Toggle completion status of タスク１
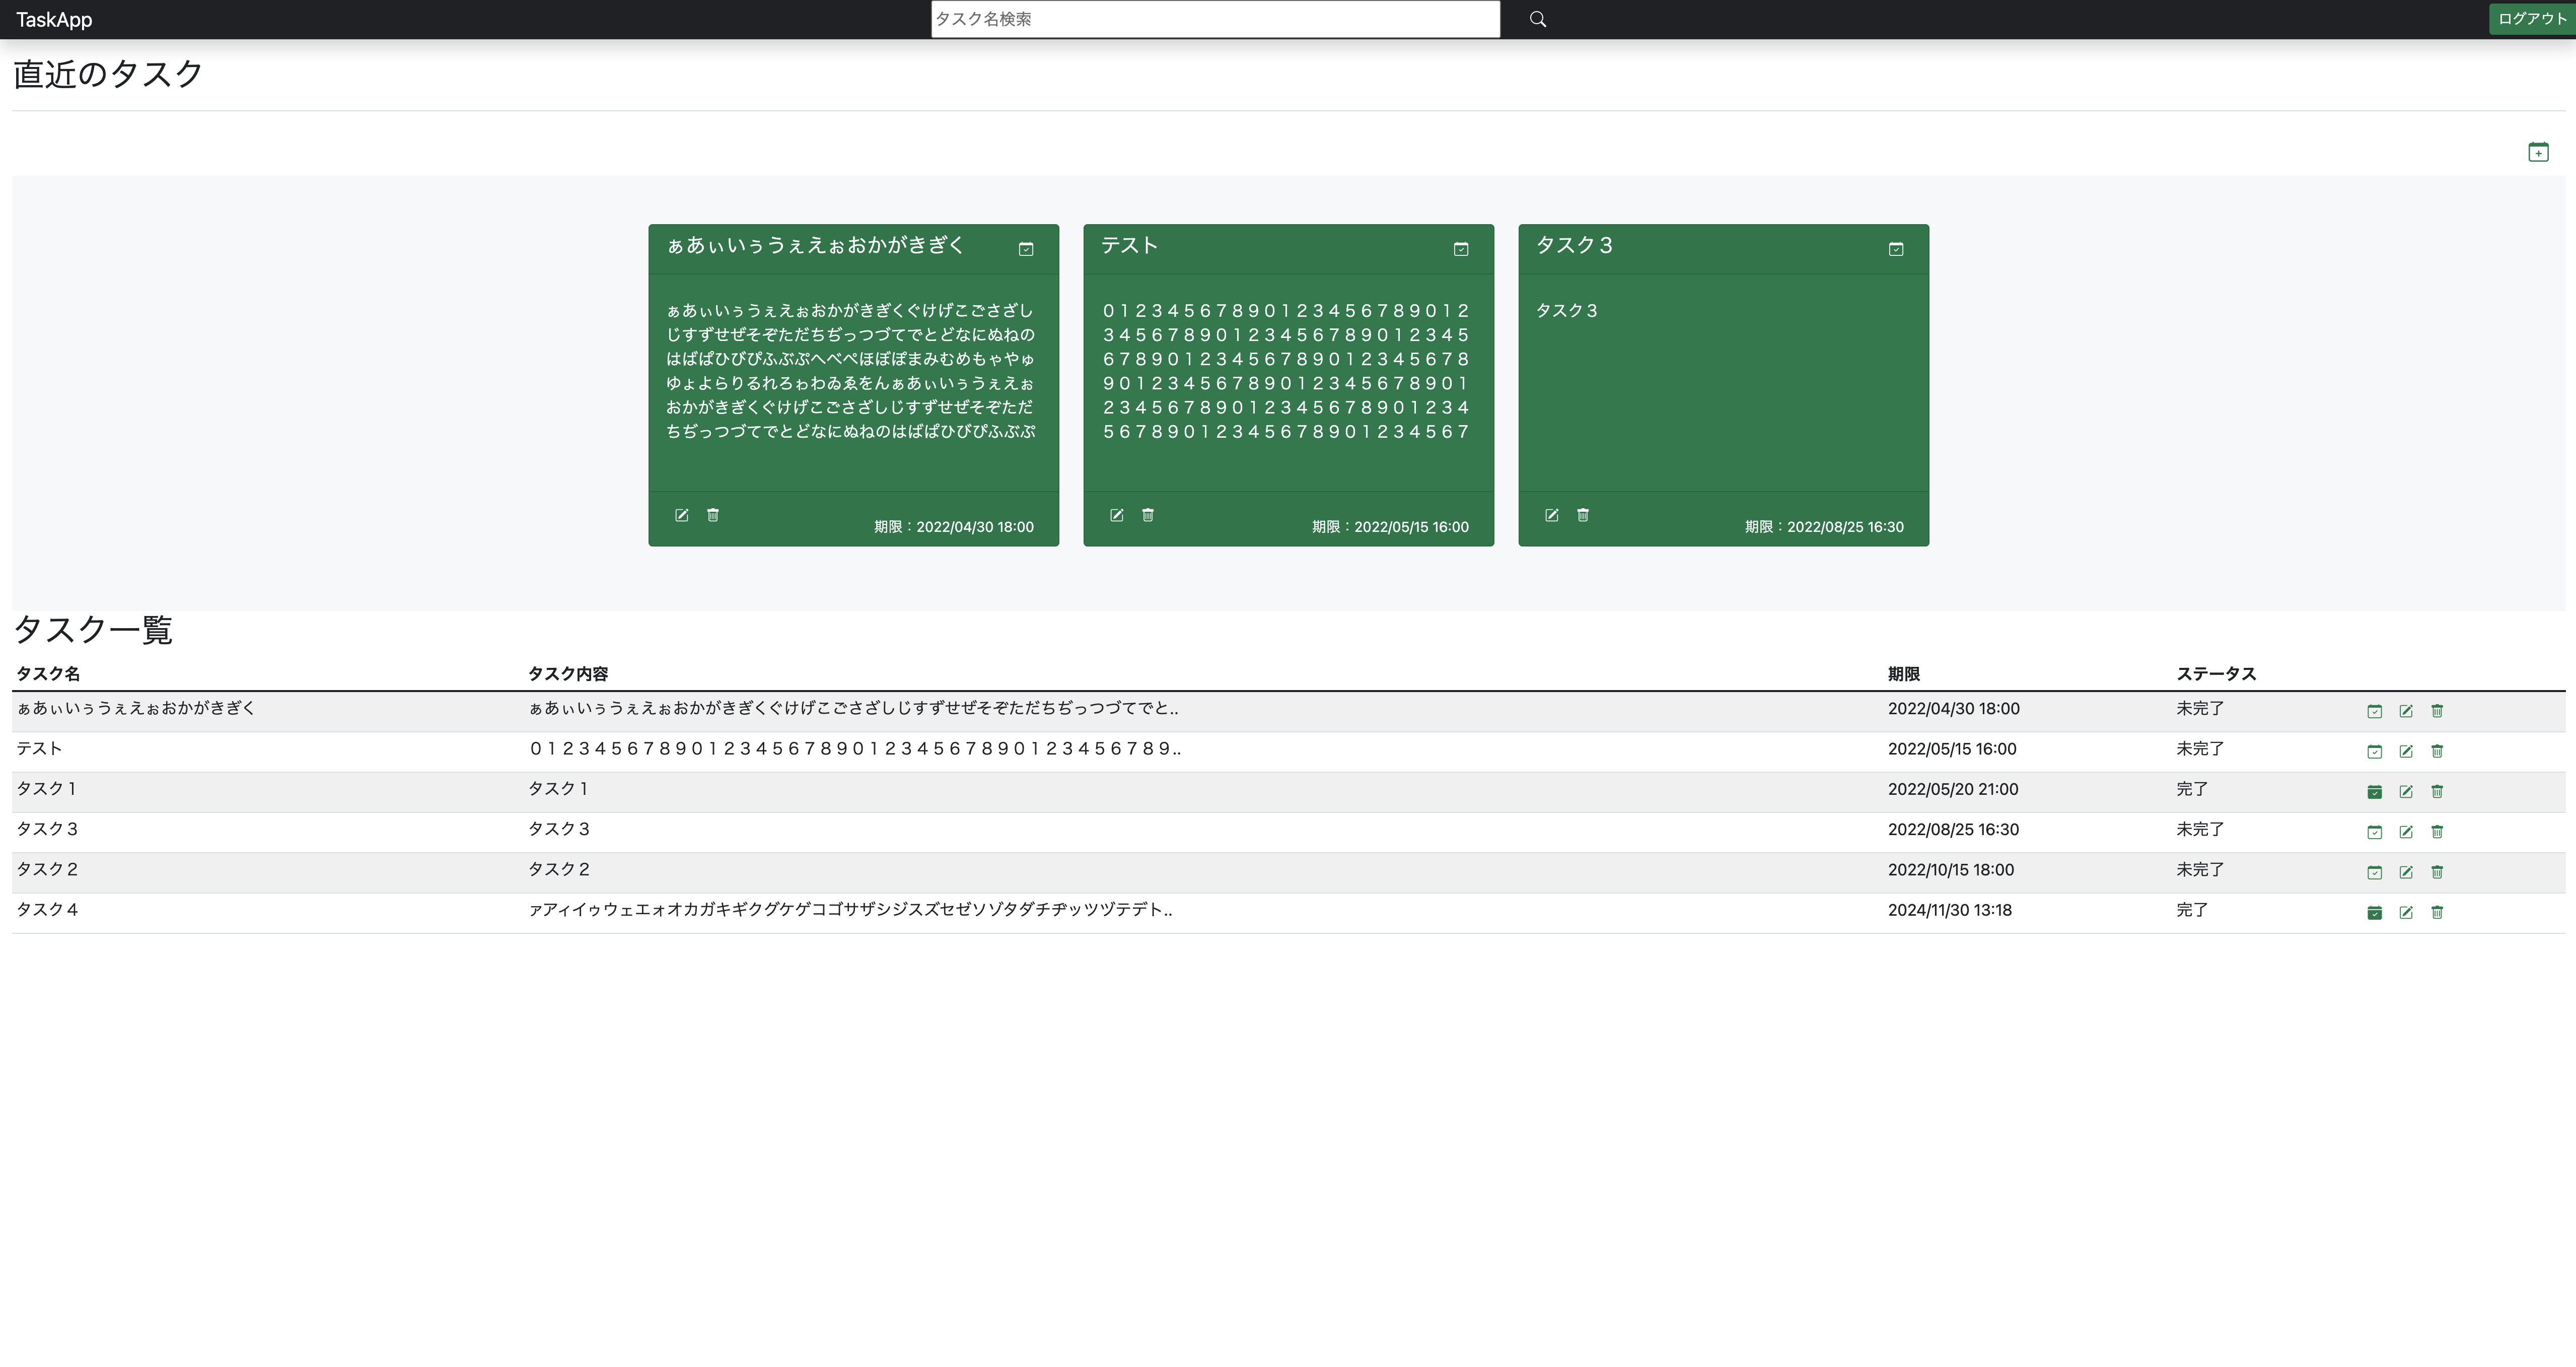Screen dimensions: 2576x1367 (x=2376, y=791)
